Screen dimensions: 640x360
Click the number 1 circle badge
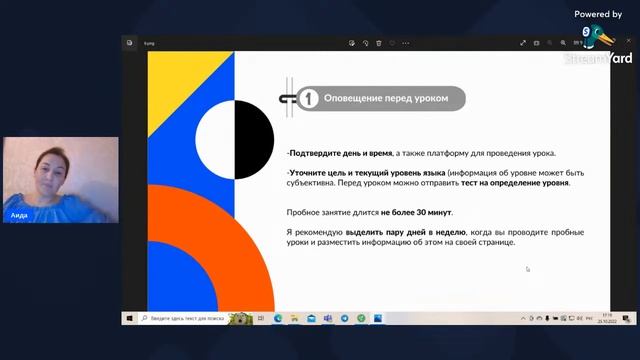(308, 99)
